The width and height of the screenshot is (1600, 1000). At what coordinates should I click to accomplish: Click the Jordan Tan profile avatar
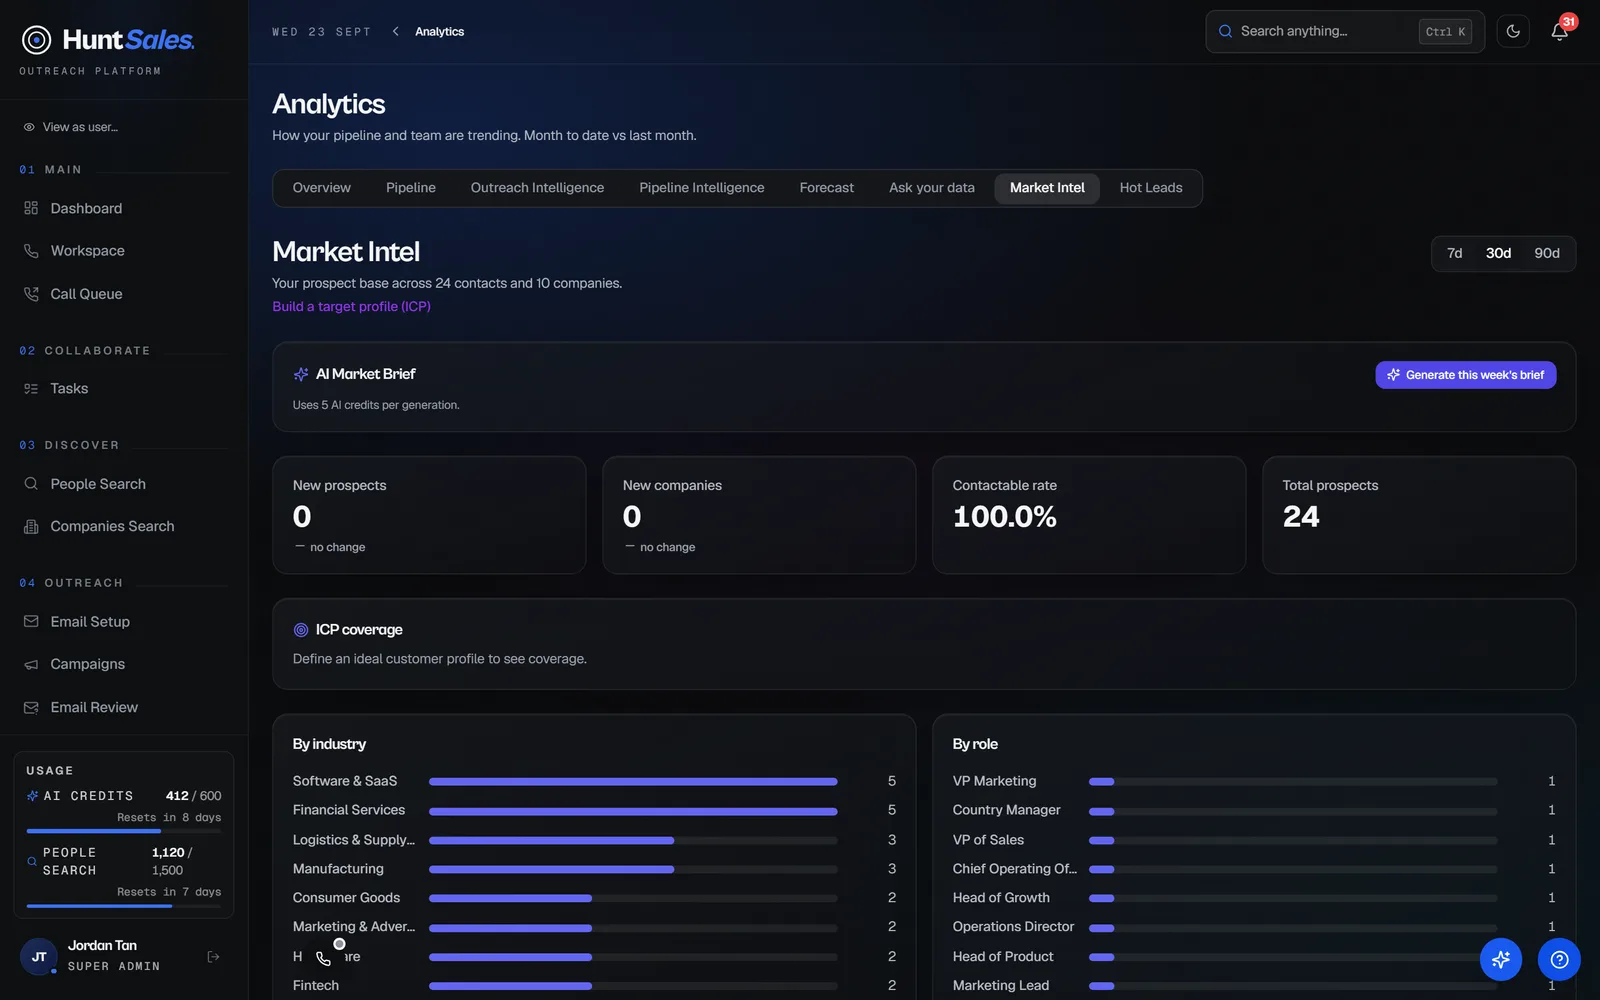[39, 957]
